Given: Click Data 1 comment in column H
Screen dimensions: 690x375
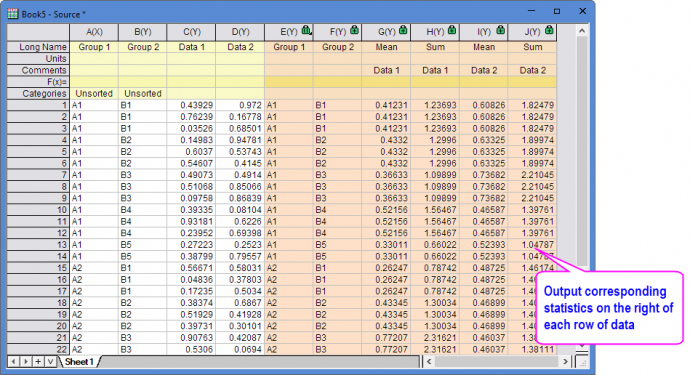Looking at the screenshot, I should pyautogui.click(x=435, y=70).
